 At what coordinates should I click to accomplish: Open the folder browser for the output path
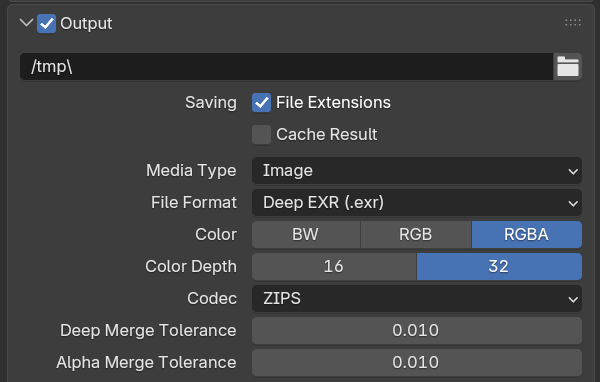coord(567,67)
